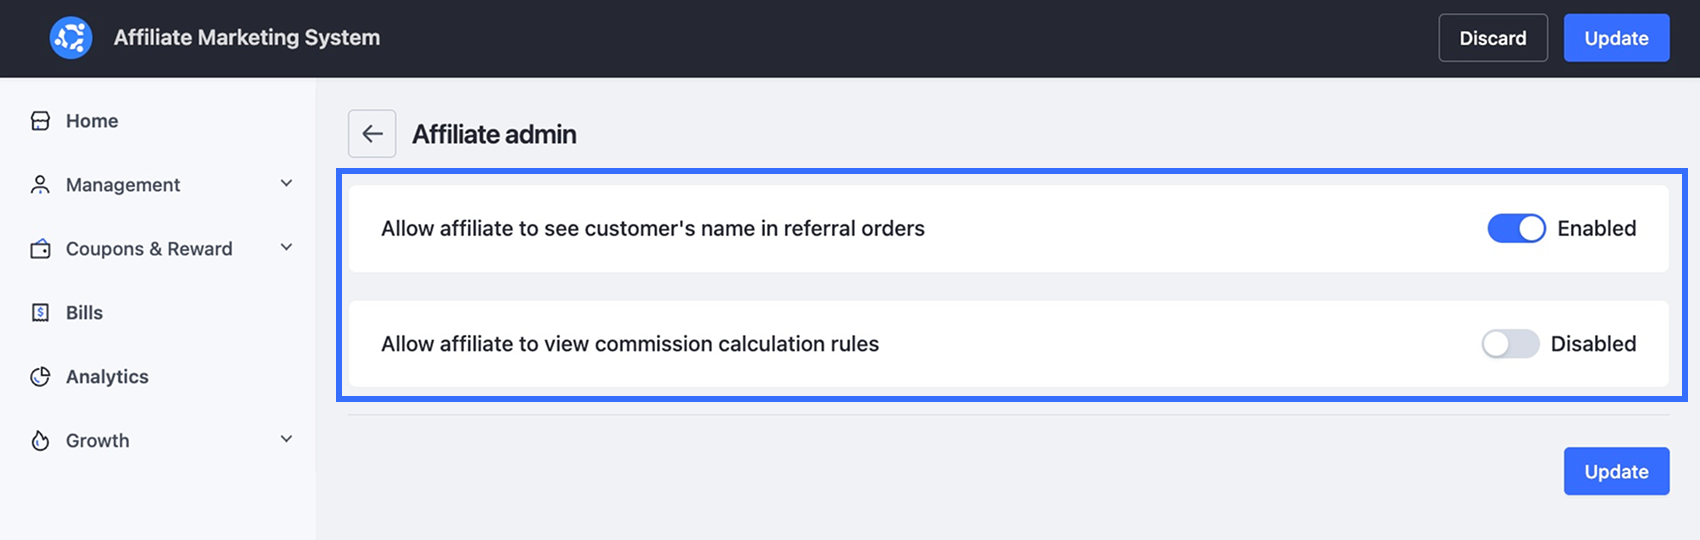Enable commission calculation rules toggle

click(1510, 344)
